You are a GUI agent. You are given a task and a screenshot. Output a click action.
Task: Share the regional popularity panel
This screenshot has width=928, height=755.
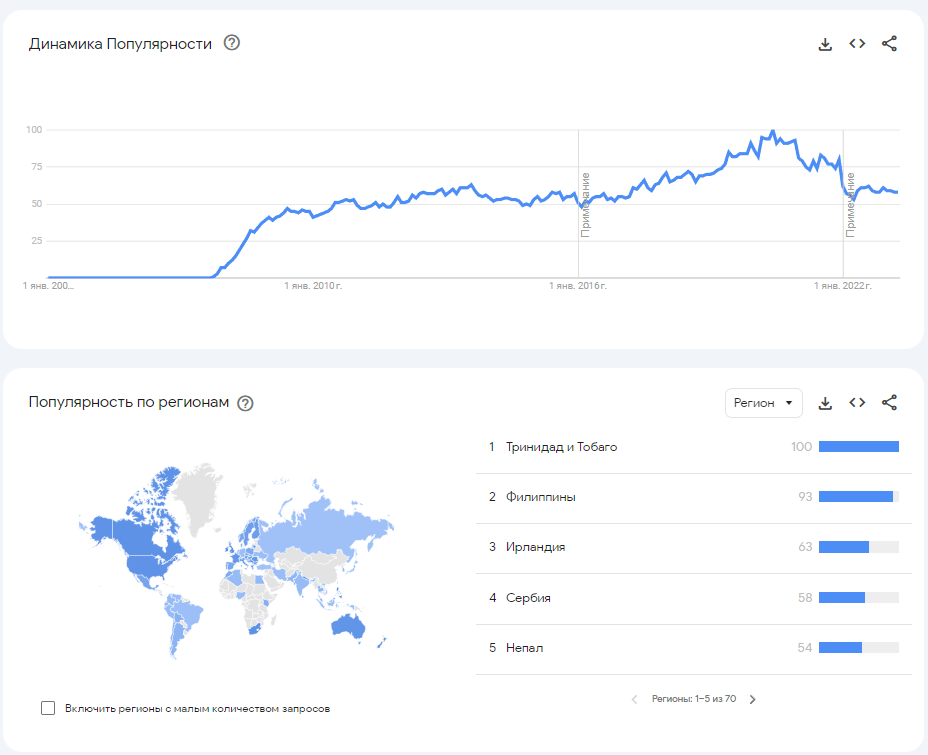(889, 403)
